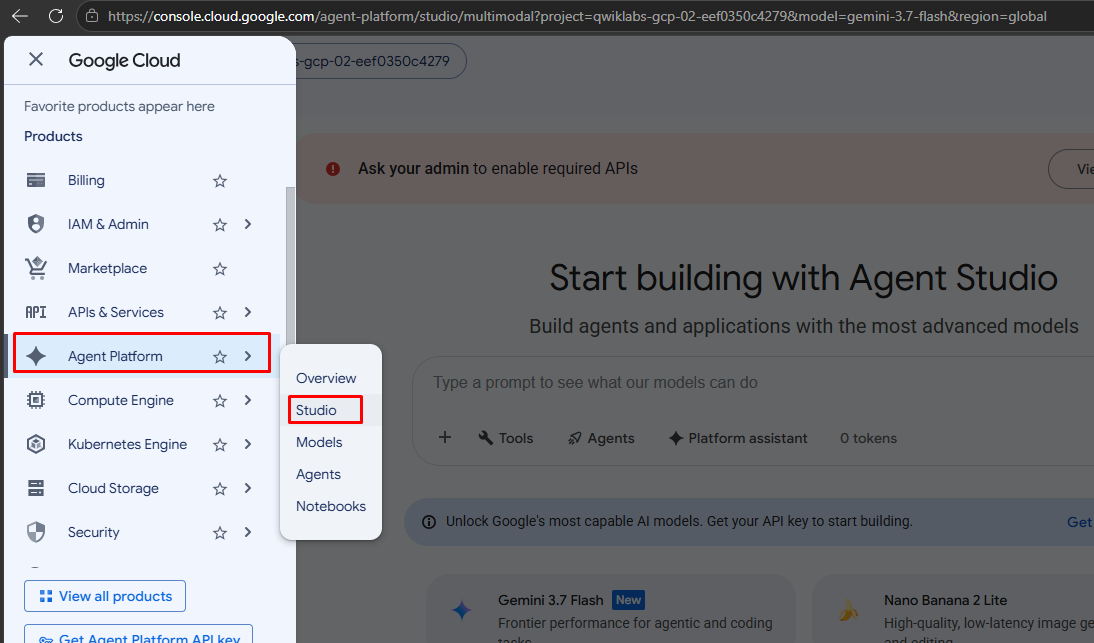
Task: Star Compute Engine as a favorite
Action: pos(220,400)
